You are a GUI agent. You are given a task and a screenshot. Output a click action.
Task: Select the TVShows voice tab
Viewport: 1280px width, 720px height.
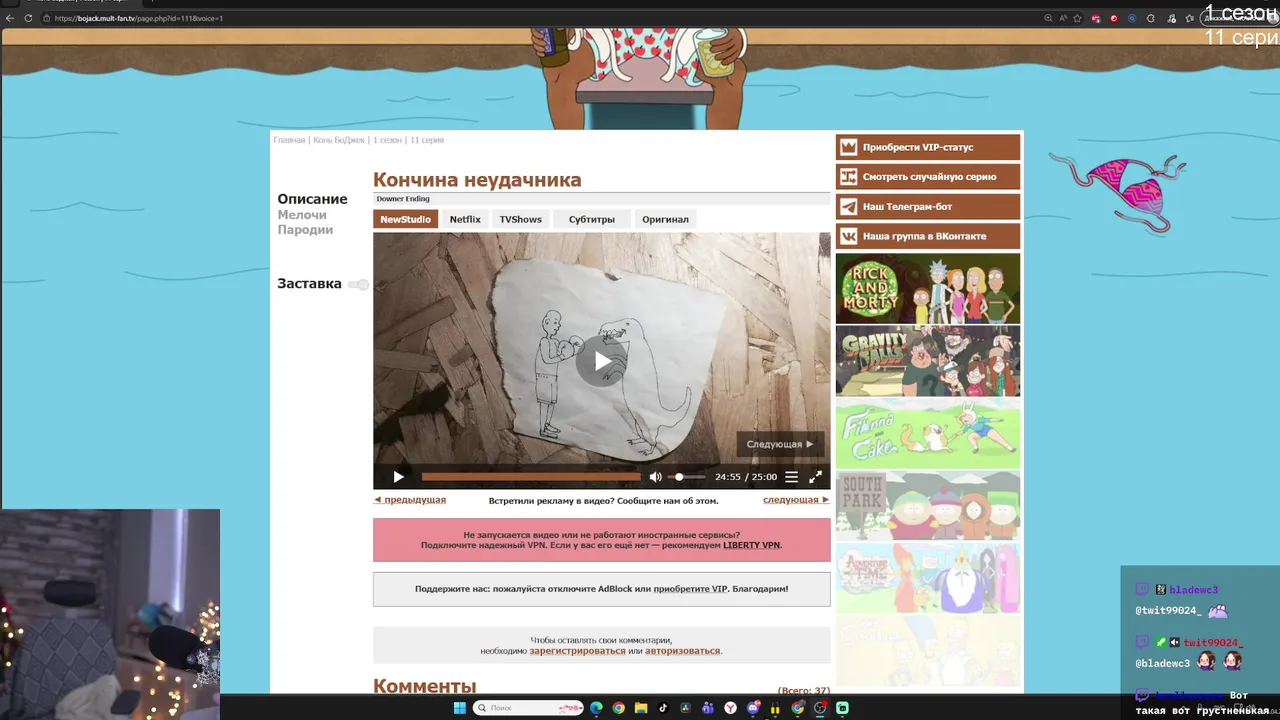(521, 219)
